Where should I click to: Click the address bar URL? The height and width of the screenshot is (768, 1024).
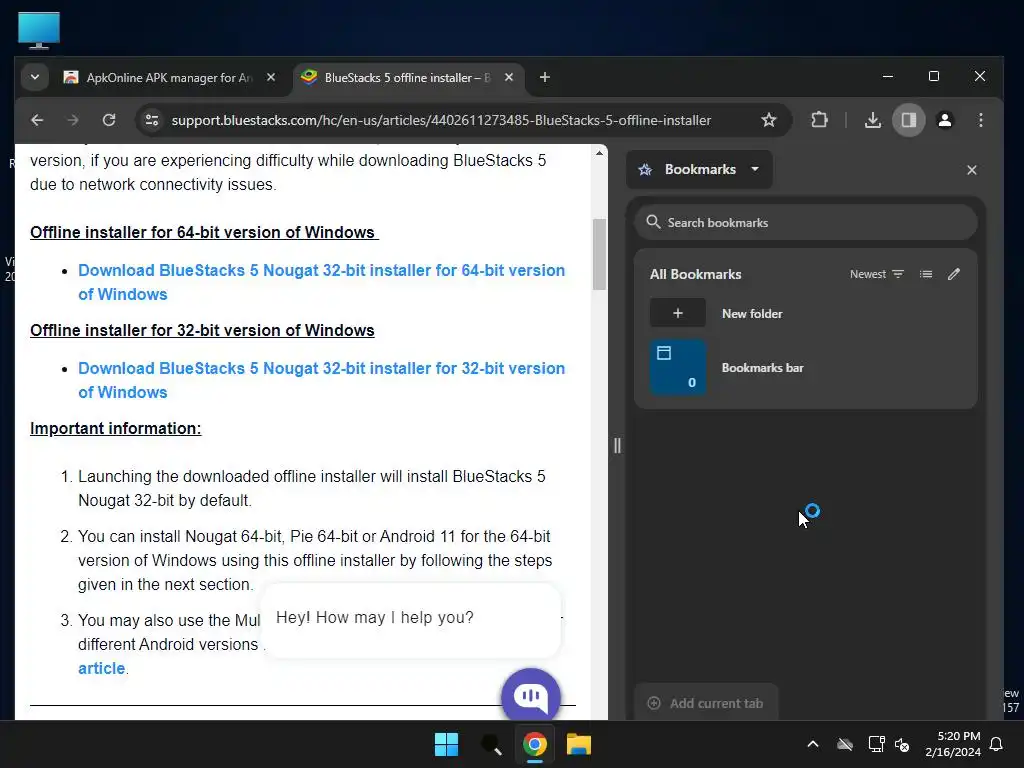[441, 120]
